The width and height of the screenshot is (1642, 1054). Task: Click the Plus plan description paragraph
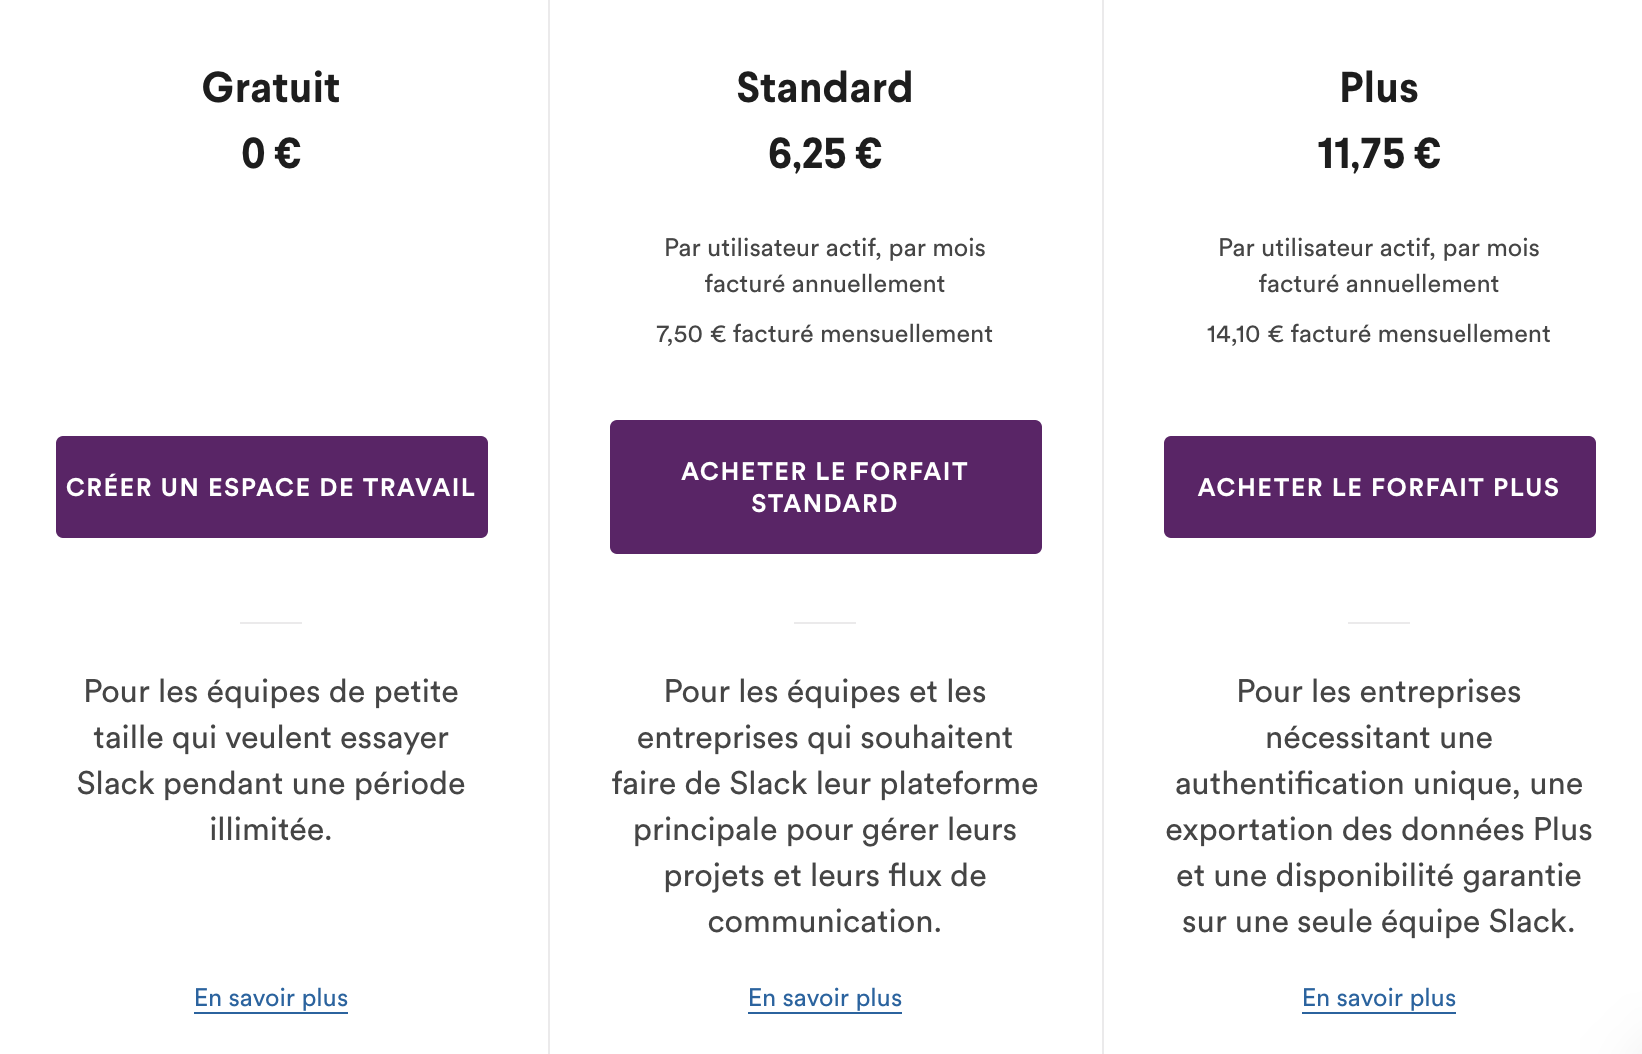(x=1378, y=805)
